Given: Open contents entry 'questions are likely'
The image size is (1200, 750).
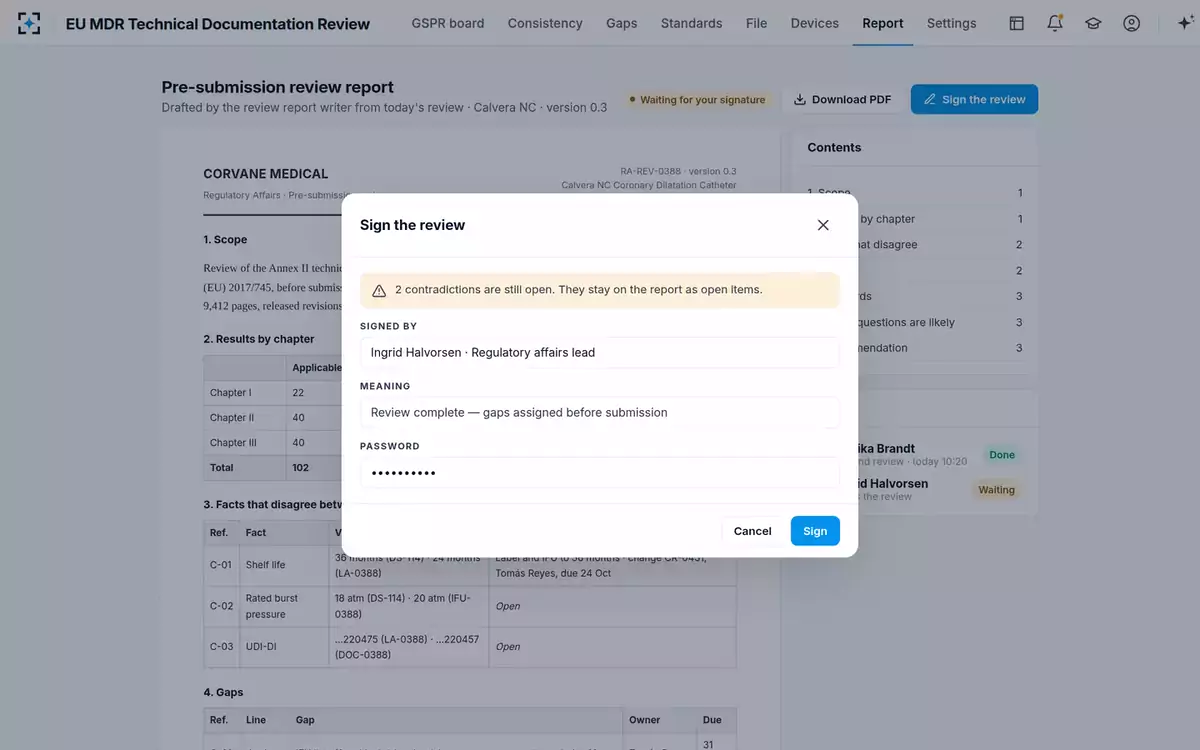Looking at the screenshot, I should tap(907, 322).
